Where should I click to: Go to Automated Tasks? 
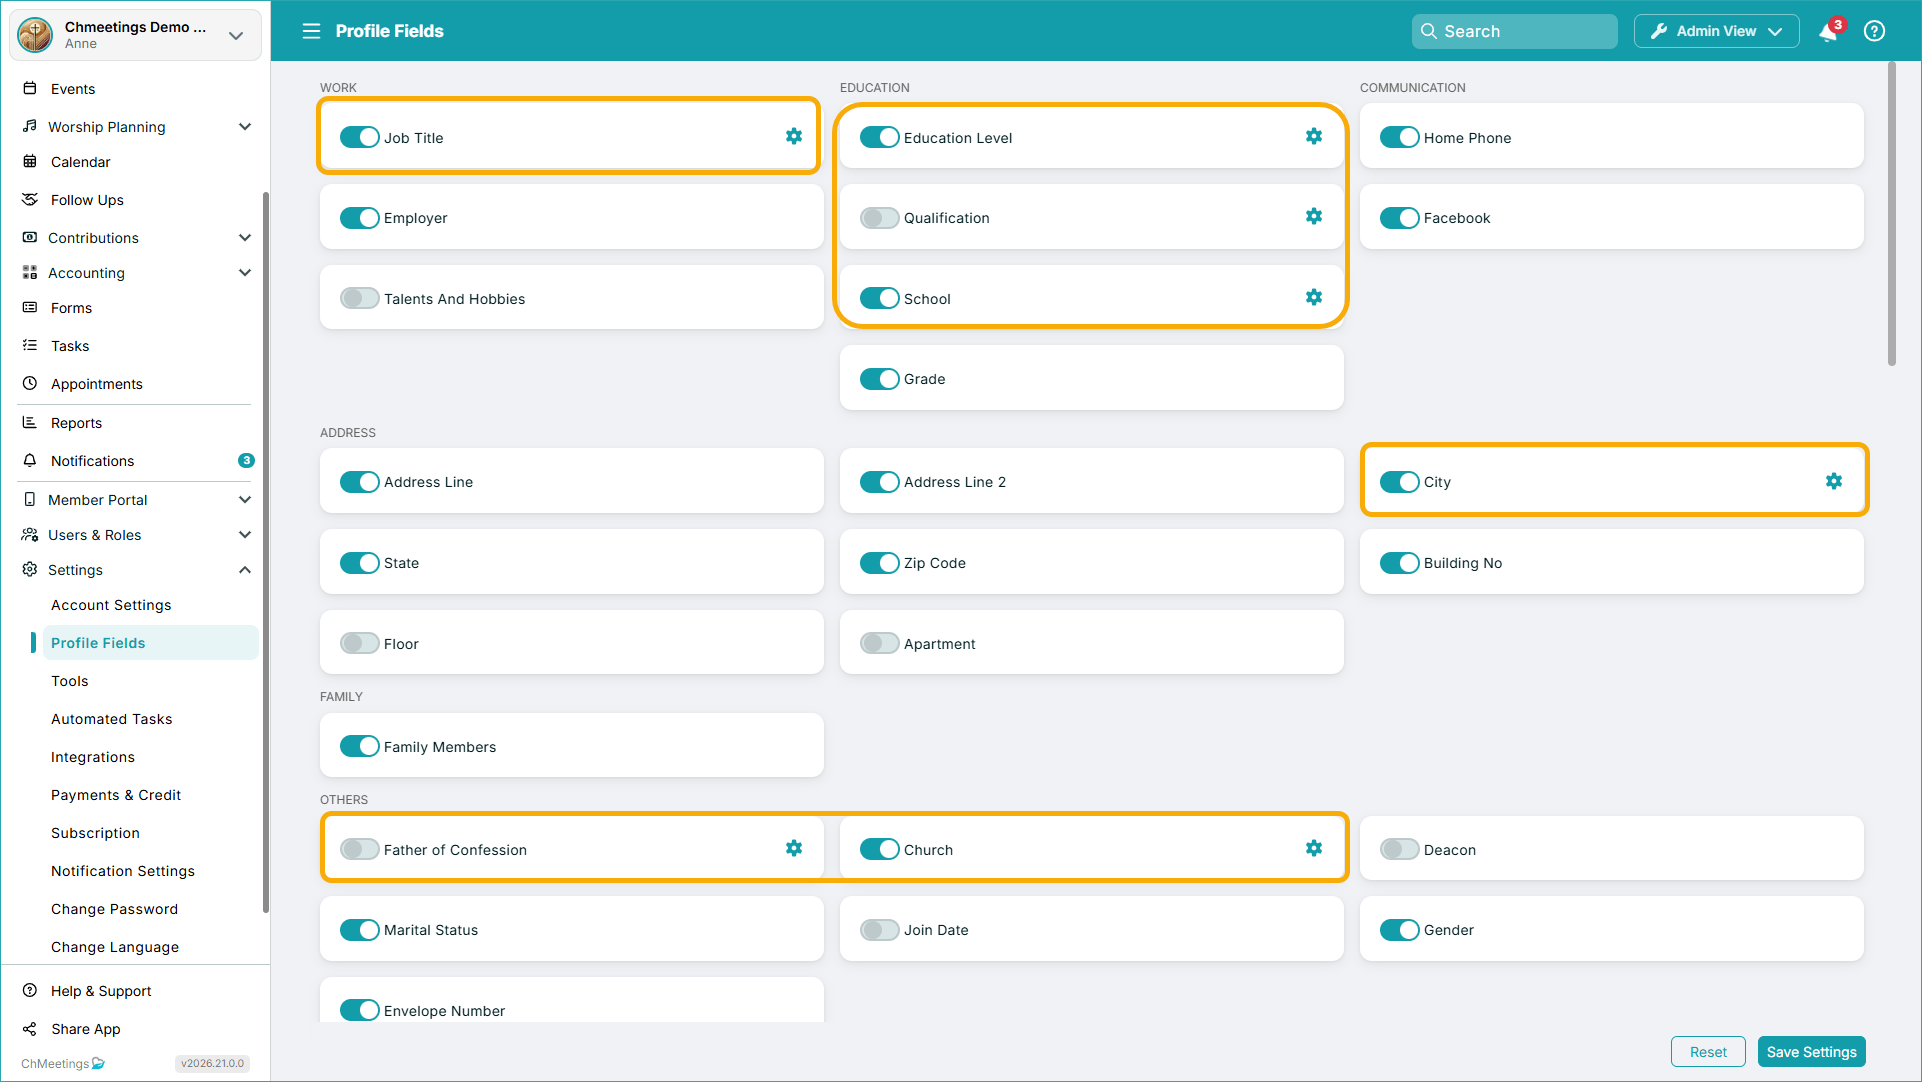[111, 719]
